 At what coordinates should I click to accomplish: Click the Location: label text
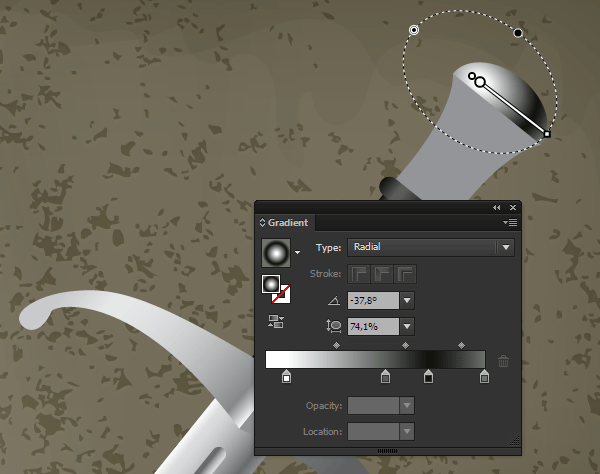click(x=322, y=432)
